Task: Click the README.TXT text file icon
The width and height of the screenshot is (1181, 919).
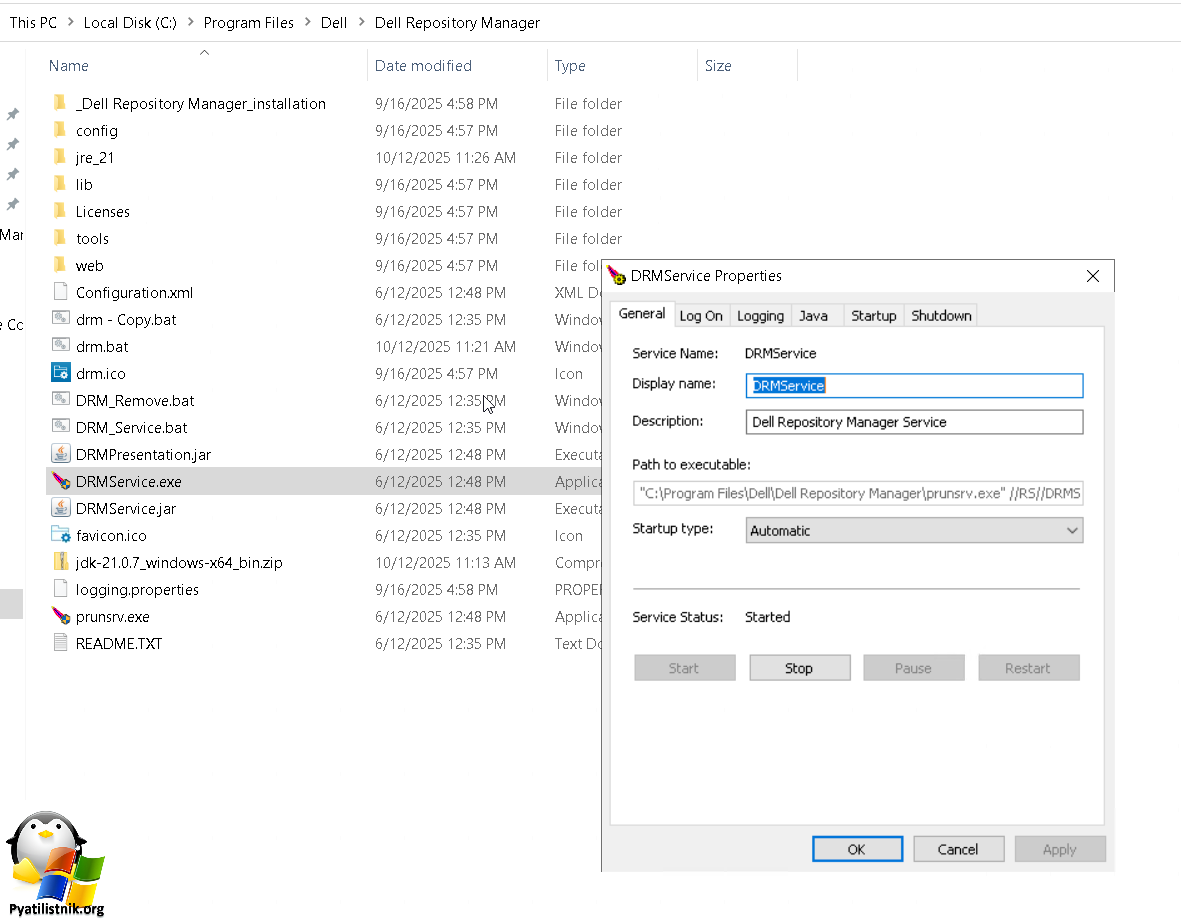Action: 60,644
